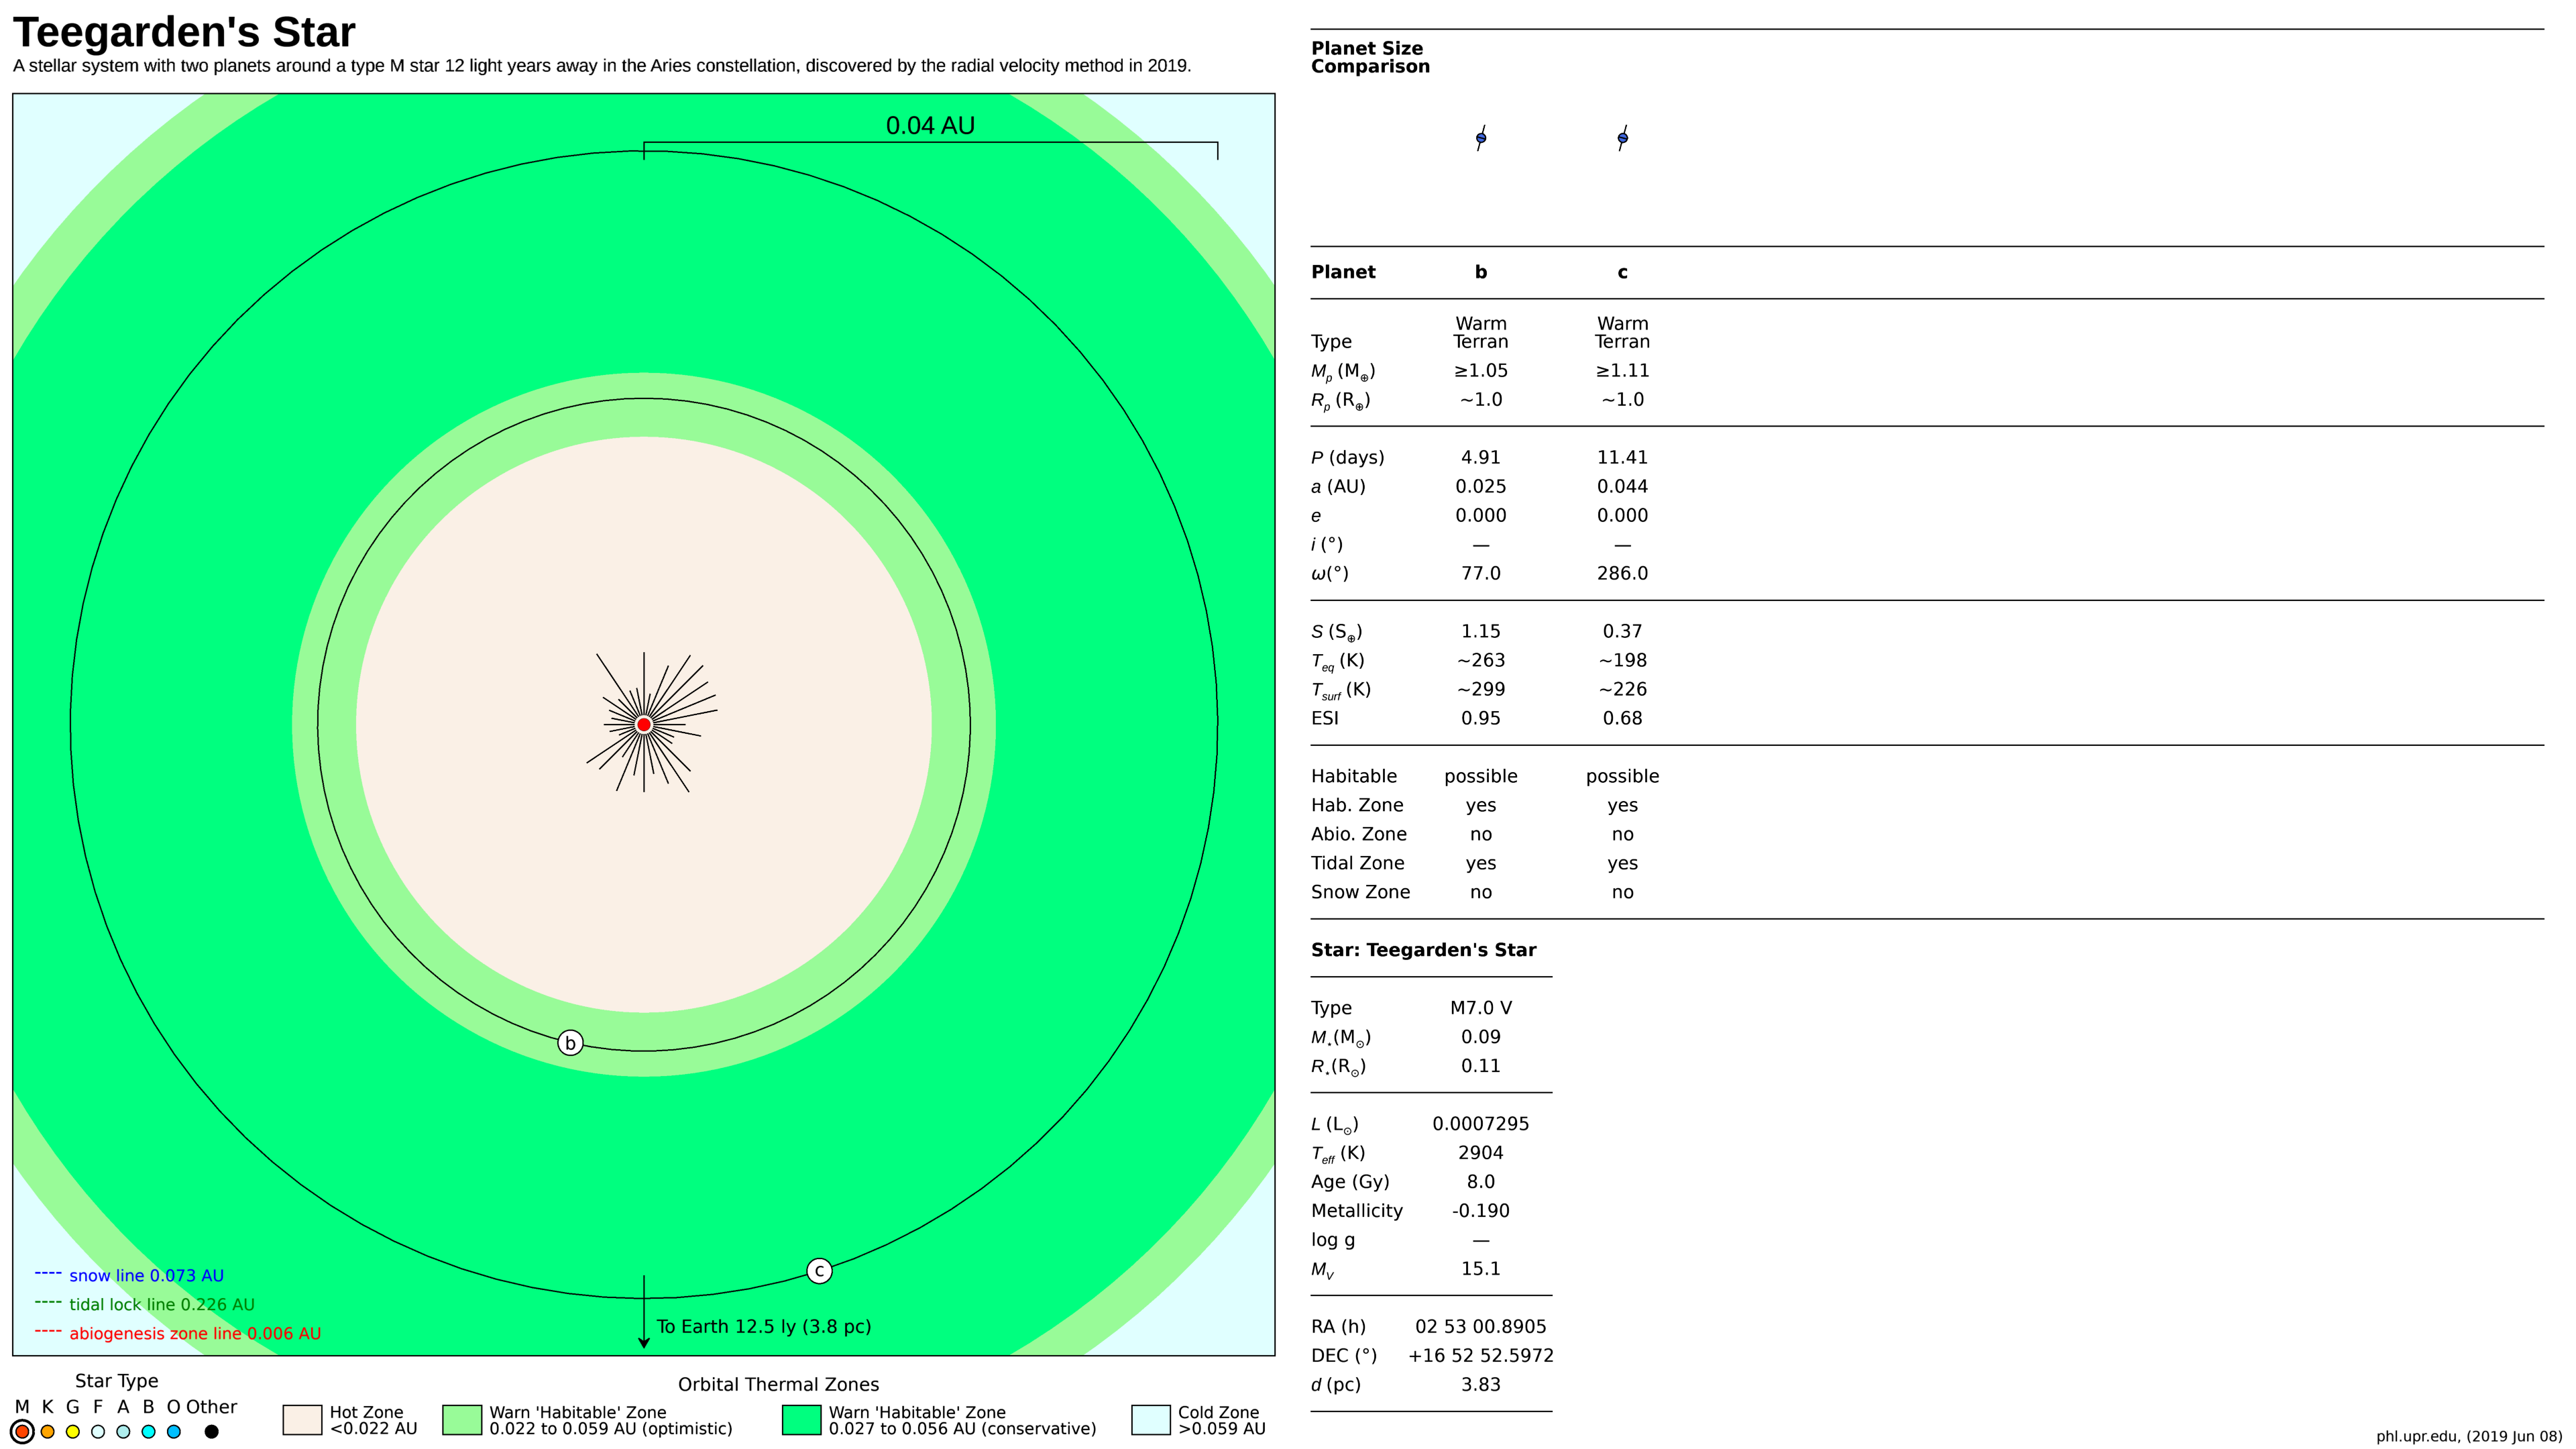Click the black 'Other' star type icon

point(211,1431)
